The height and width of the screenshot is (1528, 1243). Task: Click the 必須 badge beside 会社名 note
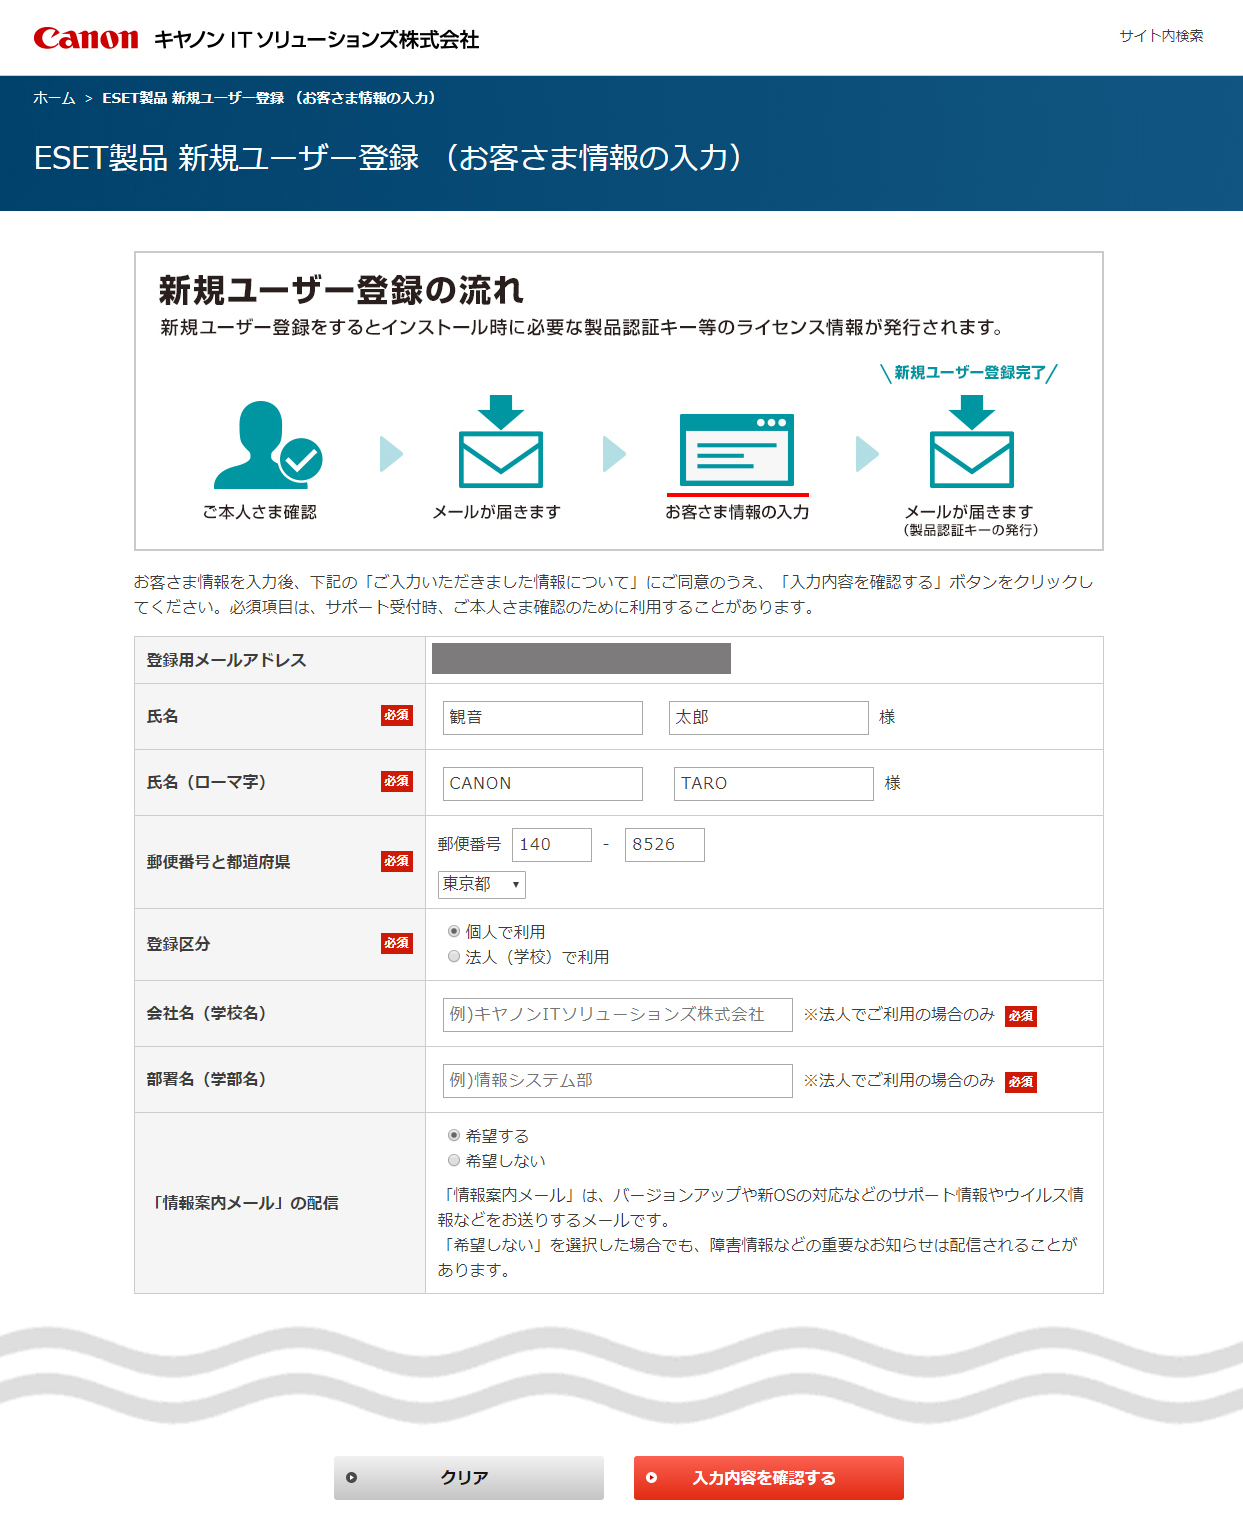(1021, 1016)
